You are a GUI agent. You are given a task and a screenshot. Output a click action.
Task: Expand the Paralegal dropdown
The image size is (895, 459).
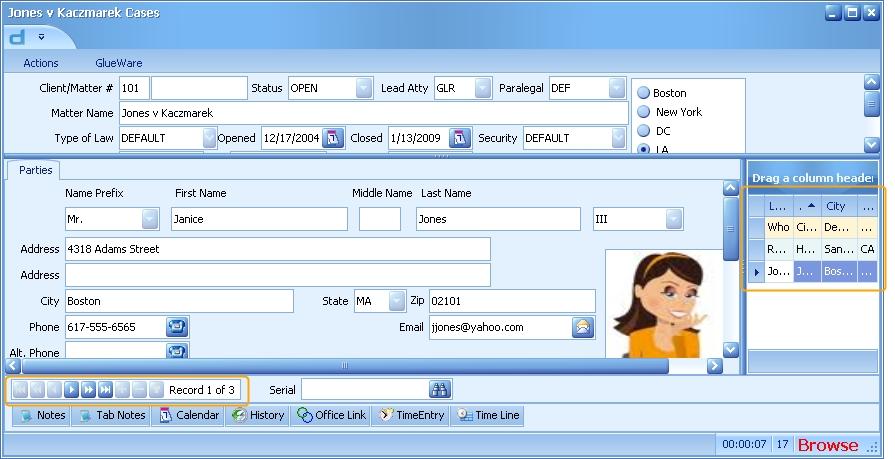[616, 88]
